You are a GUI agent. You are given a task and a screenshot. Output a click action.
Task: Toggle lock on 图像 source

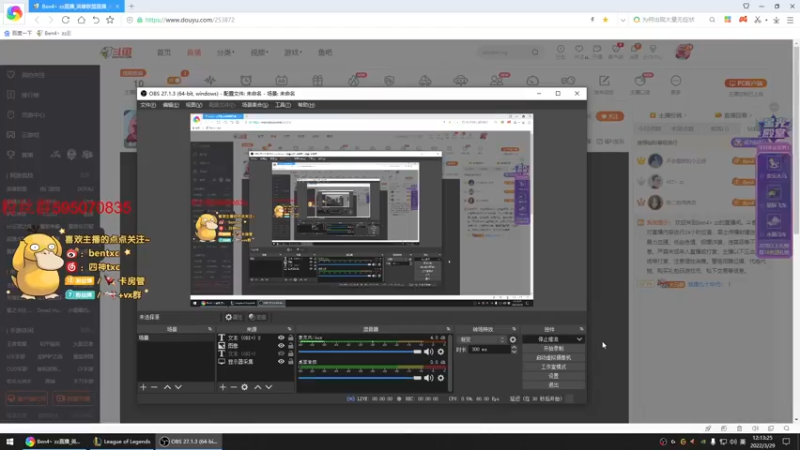291,345
